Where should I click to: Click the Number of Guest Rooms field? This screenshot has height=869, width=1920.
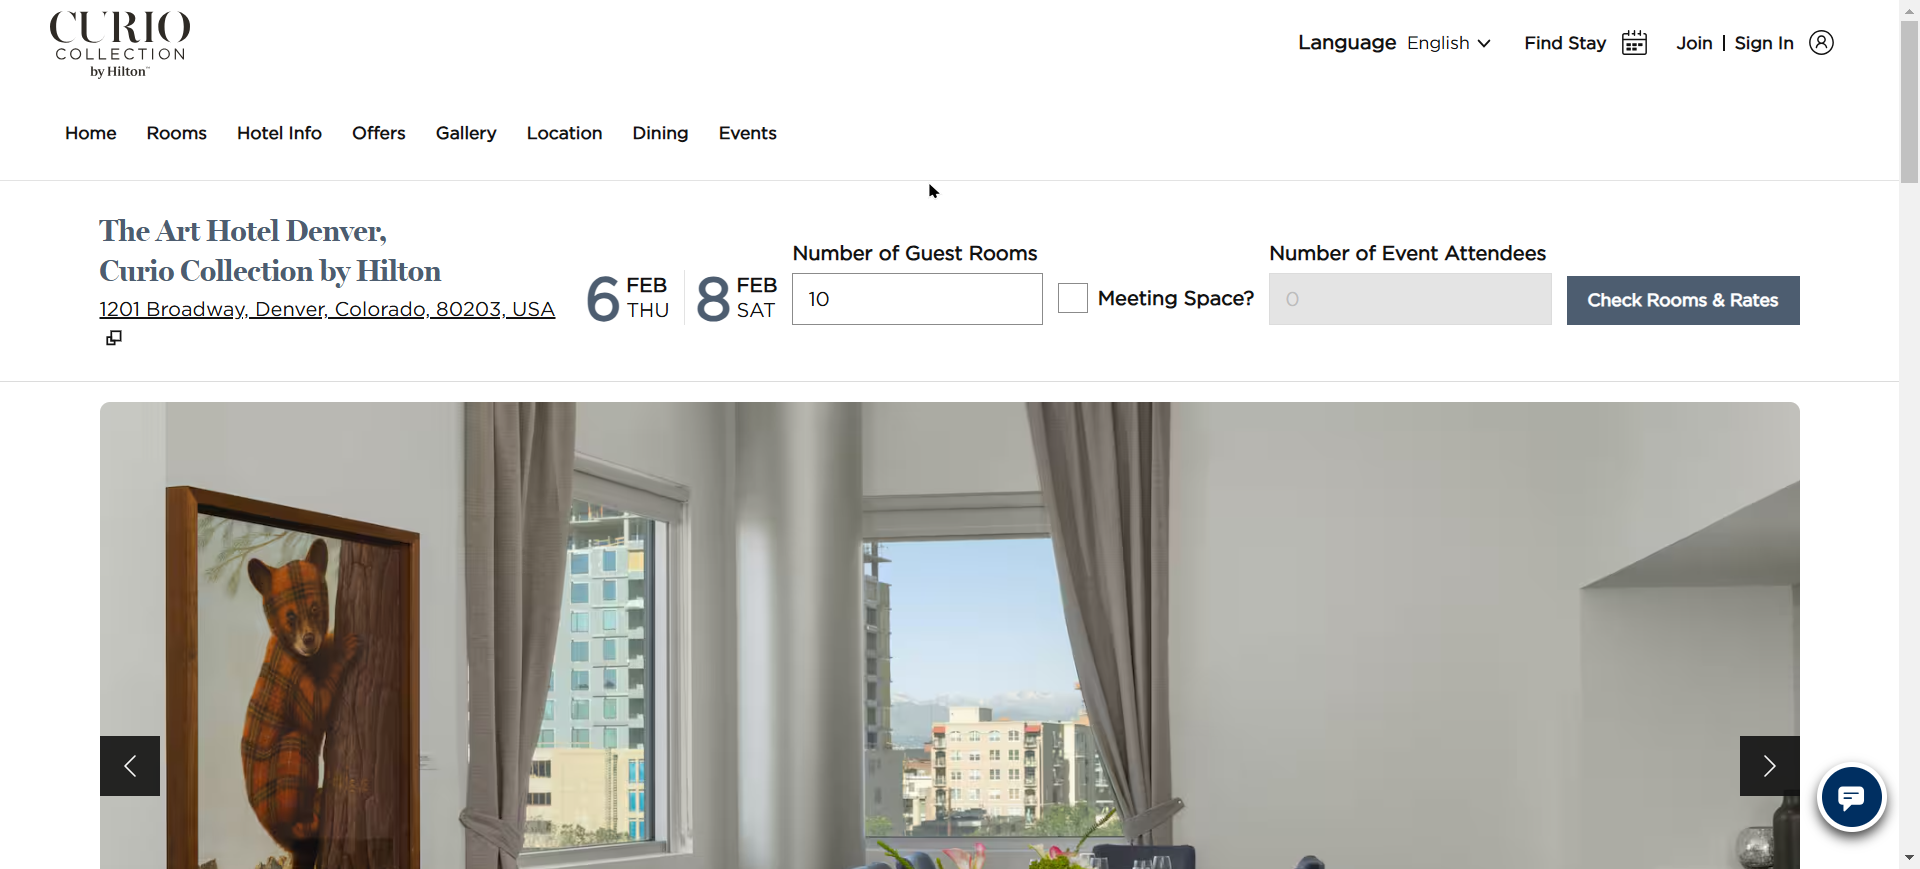pos(917,299)
